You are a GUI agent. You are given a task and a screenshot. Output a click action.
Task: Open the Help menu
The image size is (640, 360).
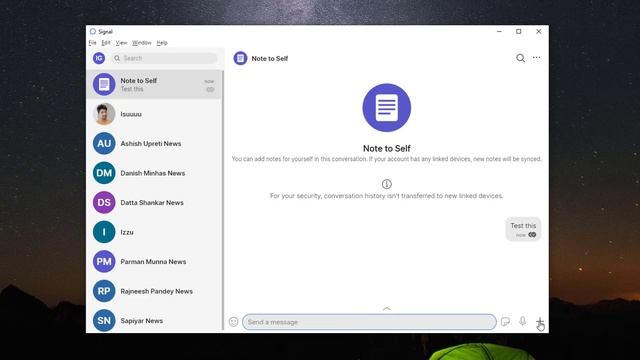tap(162, 42)
